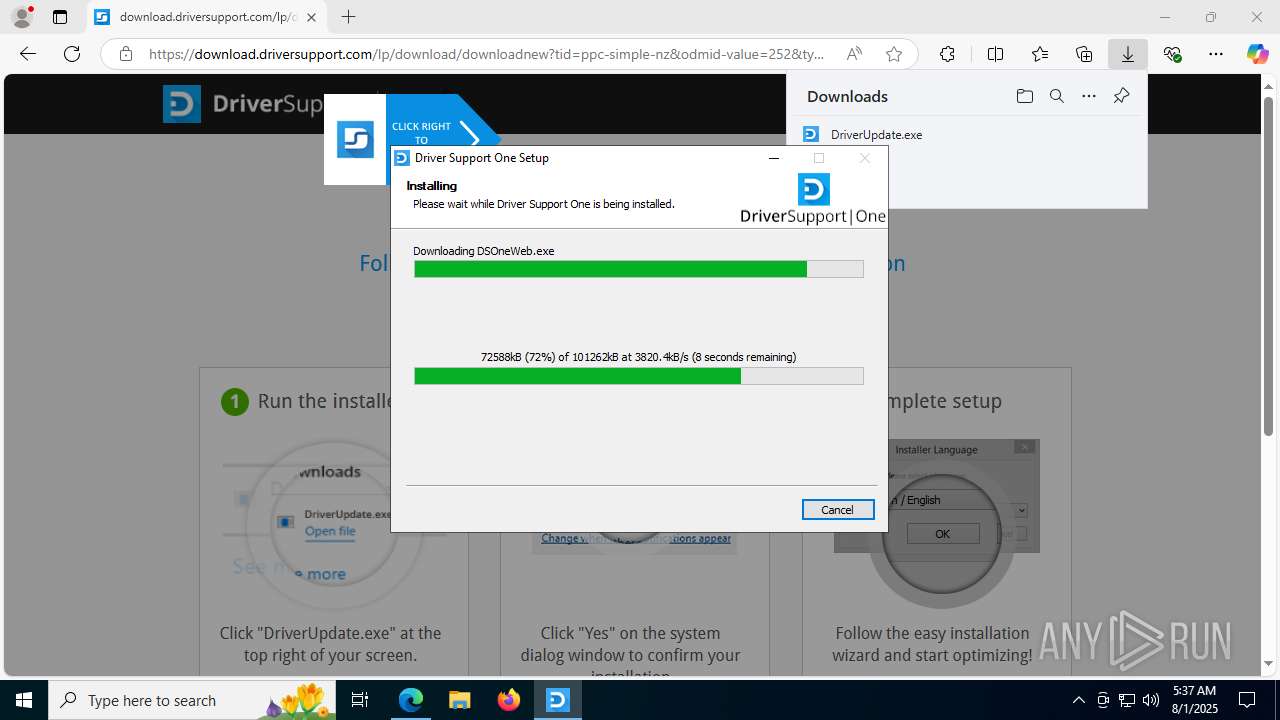Open the Windows Start menu
This screenshot has height=720, width=1280.
[24, 700]
